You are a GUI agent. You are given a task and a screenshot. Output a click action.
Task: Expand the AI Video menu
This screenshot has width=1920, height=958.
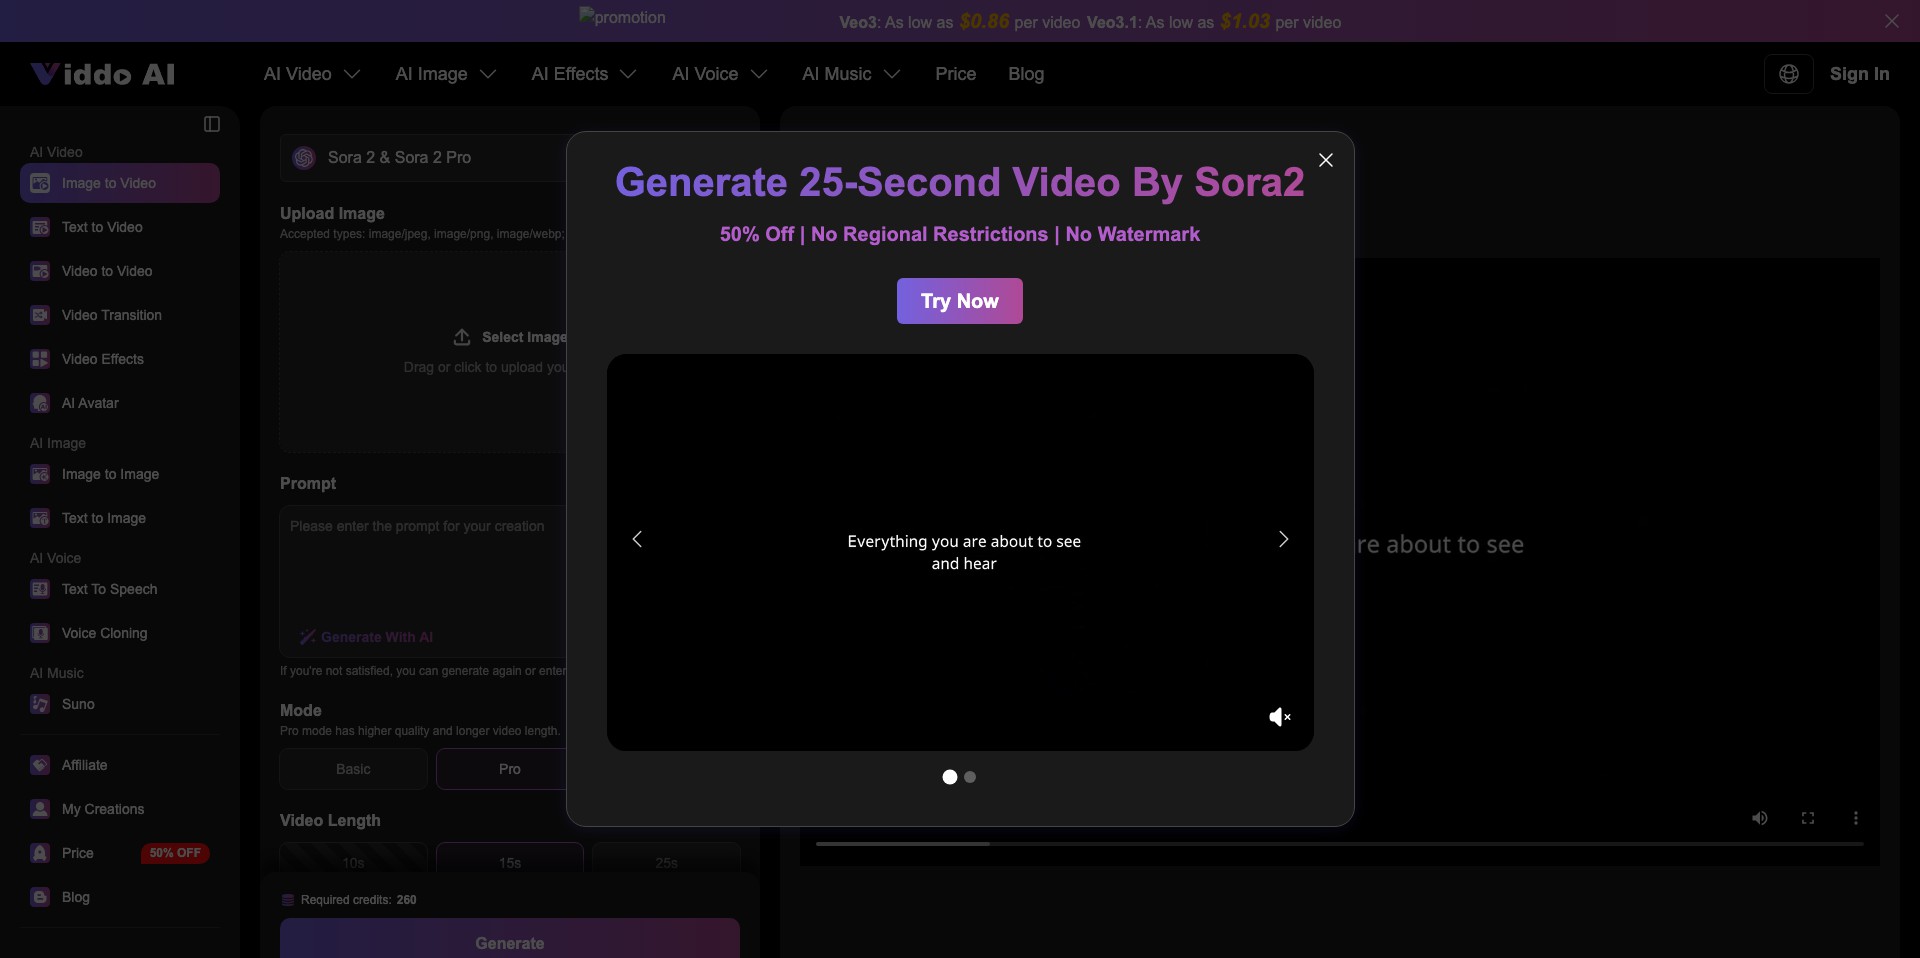[312, 74]
